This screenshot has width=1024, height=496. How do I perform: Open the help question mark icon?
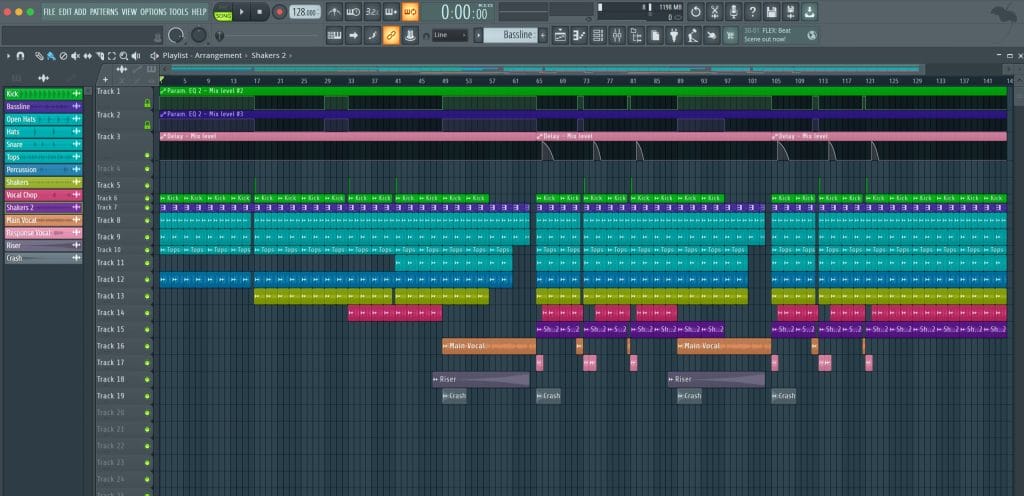(752, 12)
